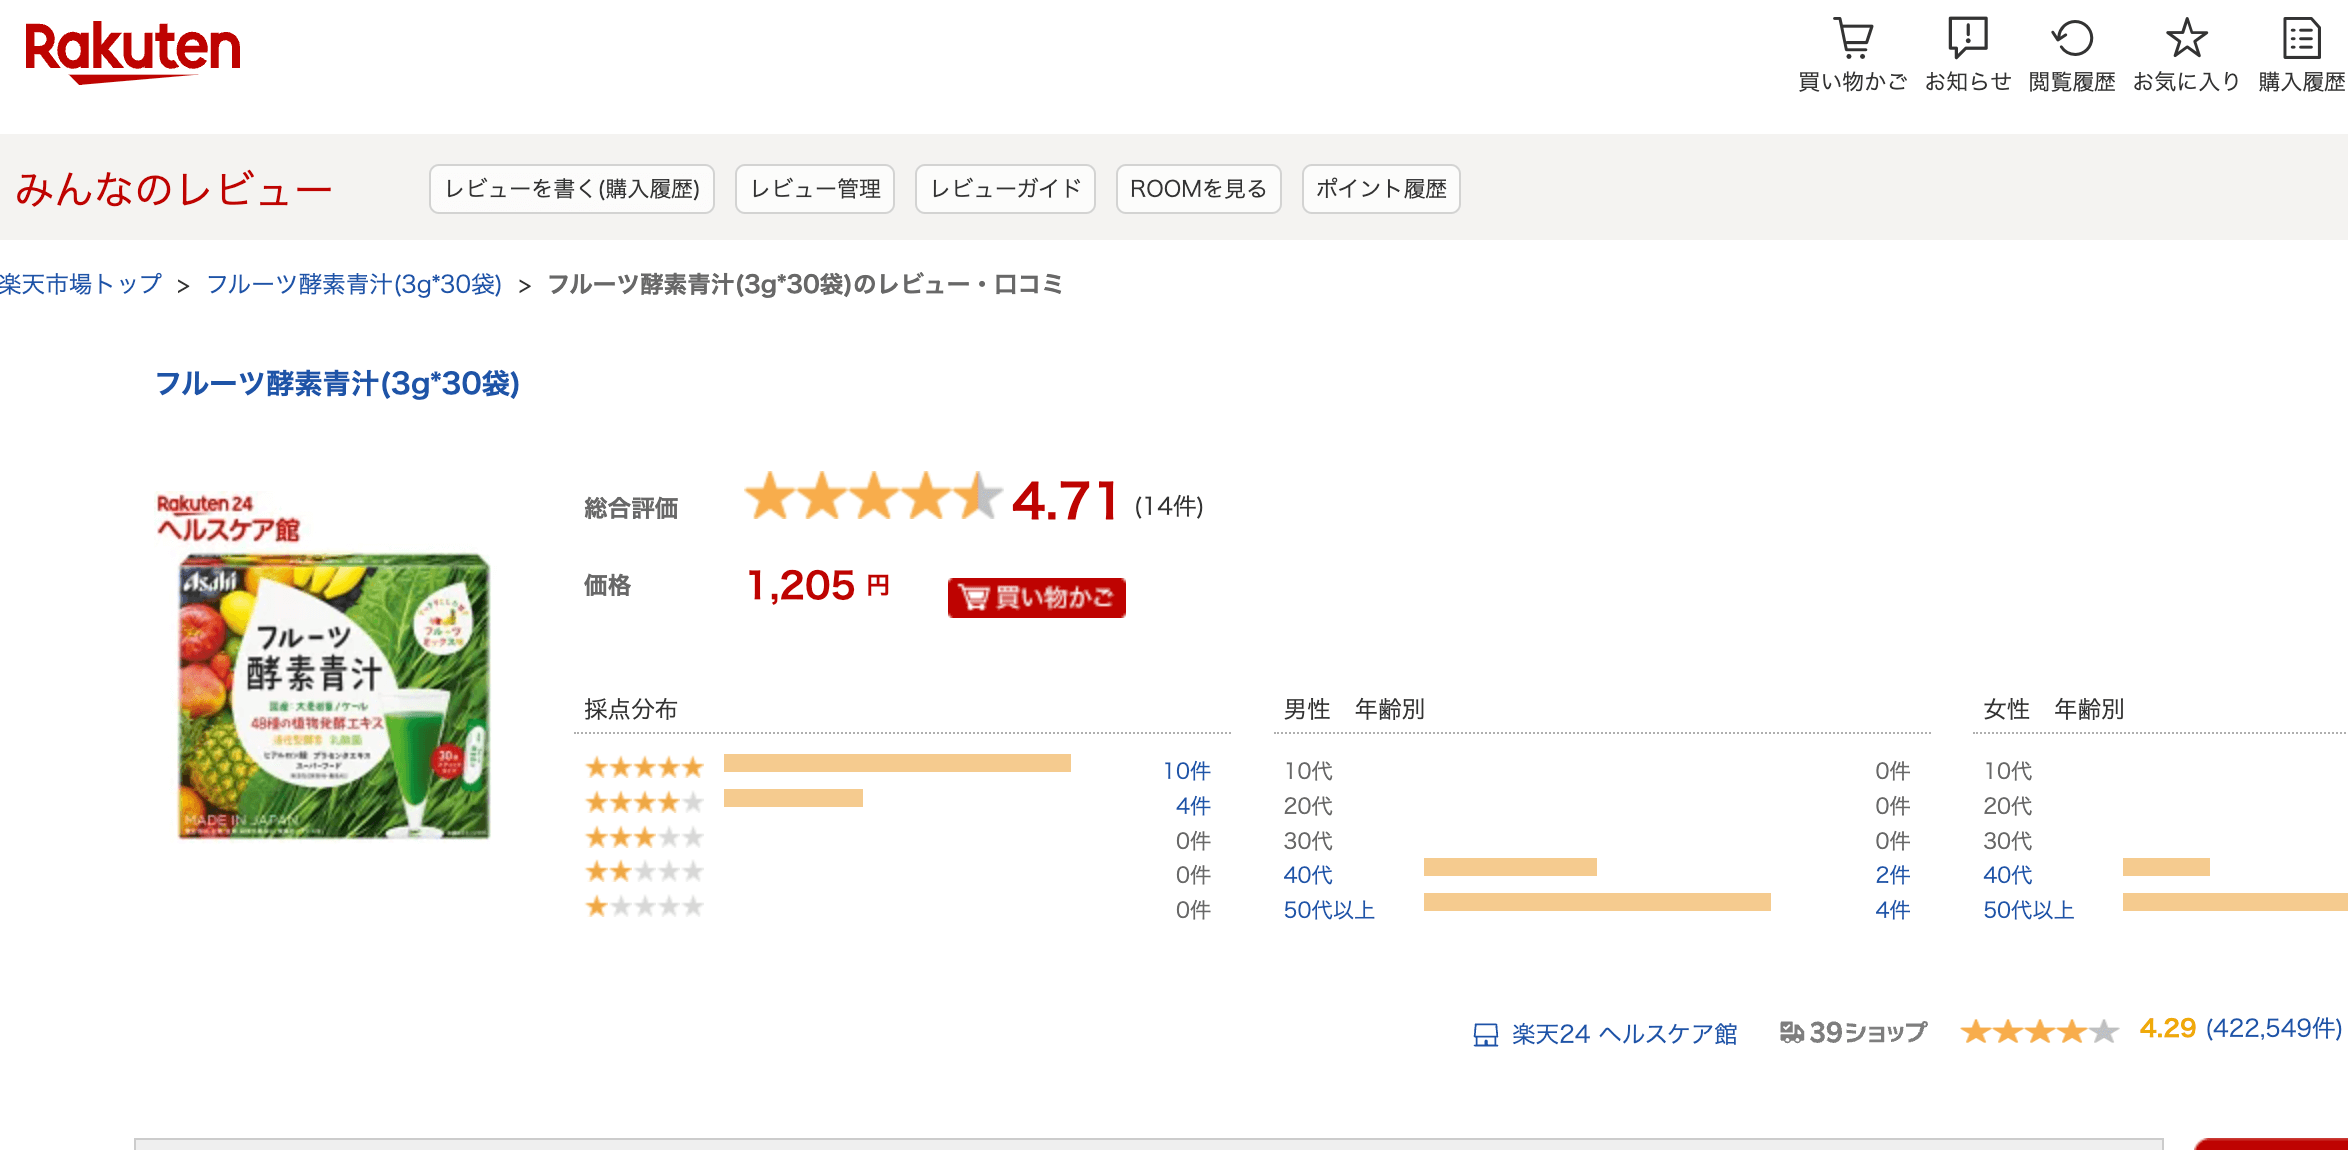Open the お知らせ notifications icon
The width and height of the screenshot is (2348, 1150).
1968,55
